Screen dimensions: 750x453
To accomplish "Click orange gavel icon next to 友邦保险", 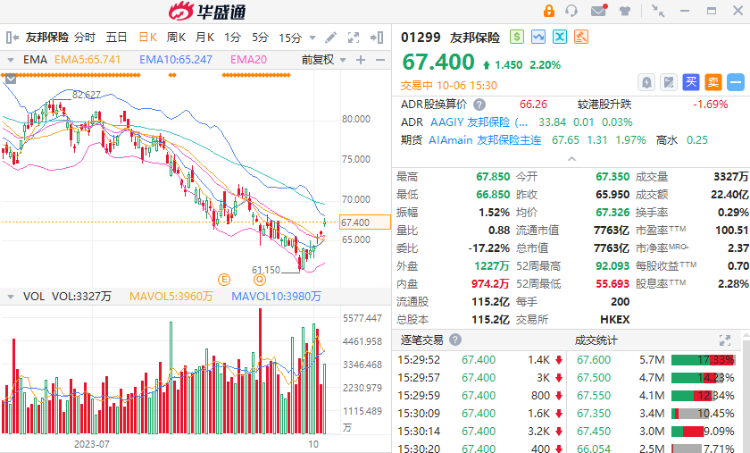I will click(581, 37).
